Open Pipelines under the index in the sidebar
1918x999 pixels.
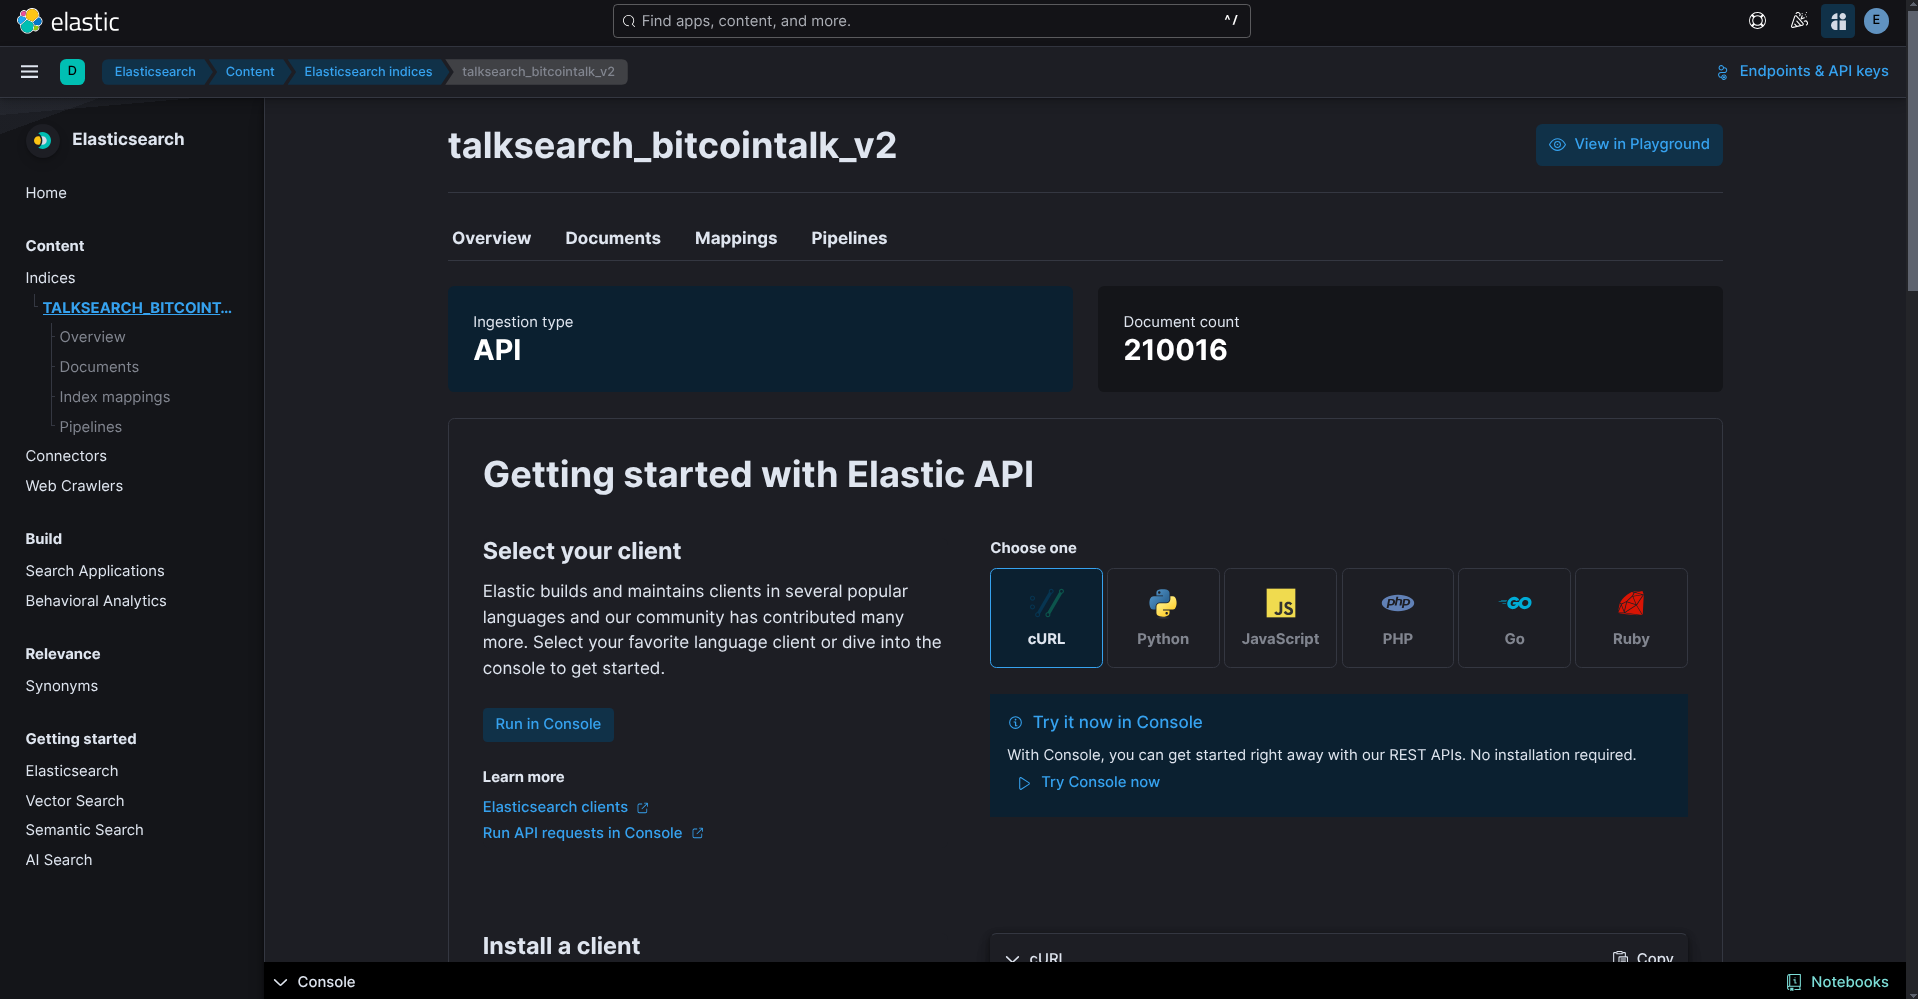tap(90, 427)
